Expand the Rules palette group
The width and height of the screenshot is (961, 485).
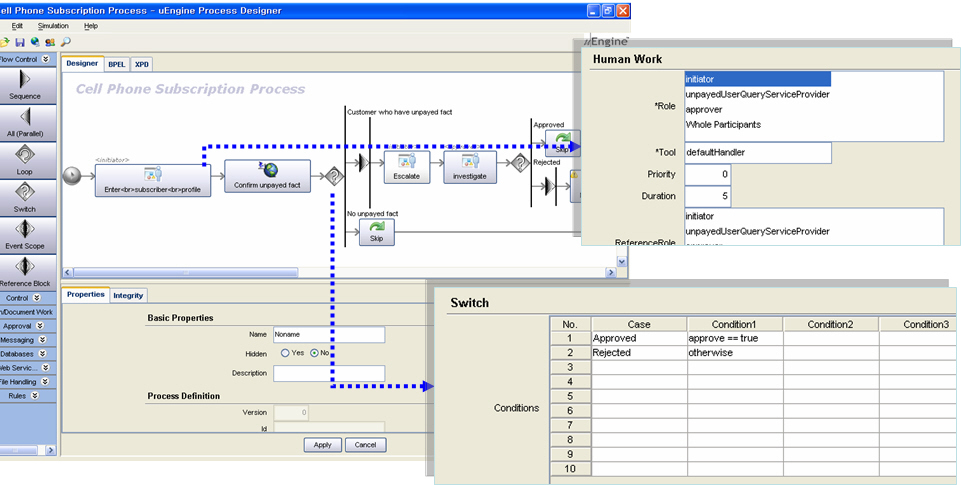pos(35,395)
